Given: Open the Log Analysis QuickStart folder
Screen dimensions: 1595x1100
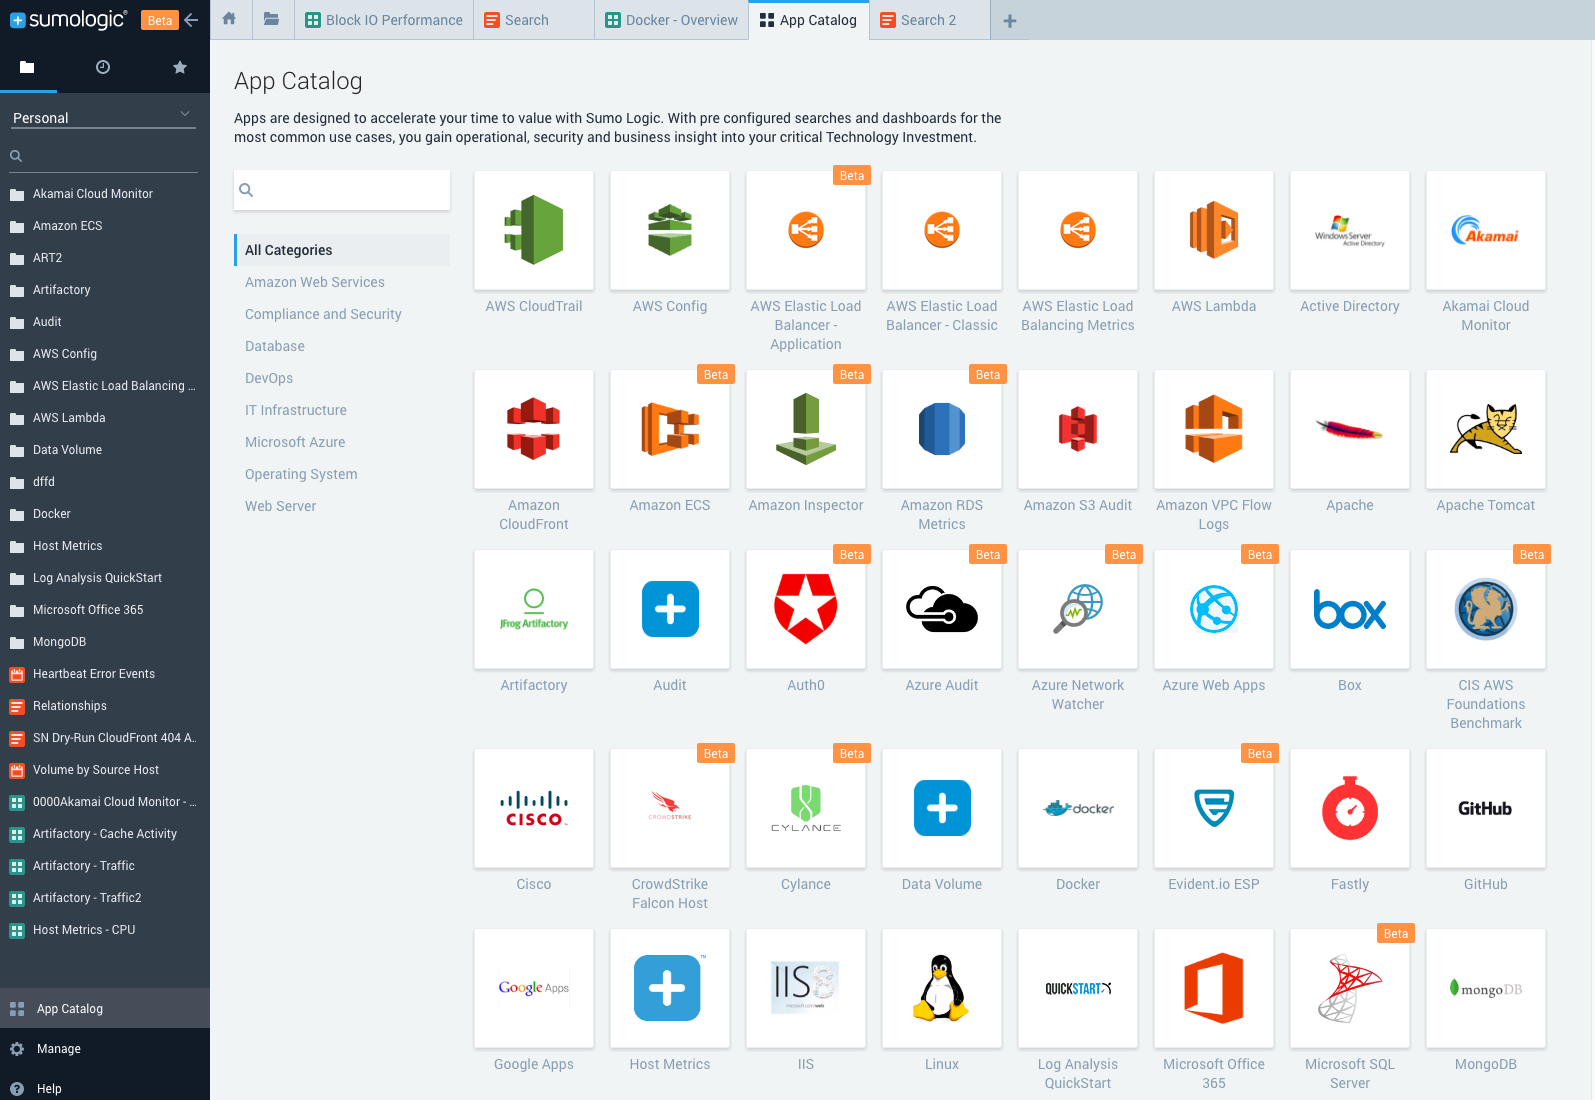Looking at the screenshot, I should point(105,578).
